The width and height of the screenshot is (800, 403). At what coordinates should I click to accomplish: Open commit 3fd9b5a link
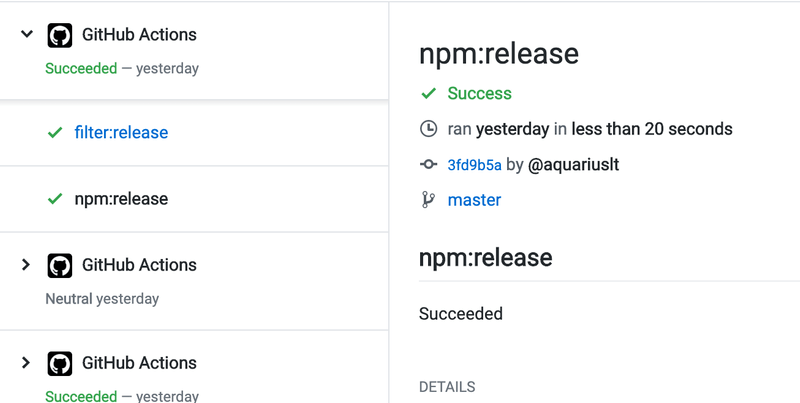tap(475, 165)
